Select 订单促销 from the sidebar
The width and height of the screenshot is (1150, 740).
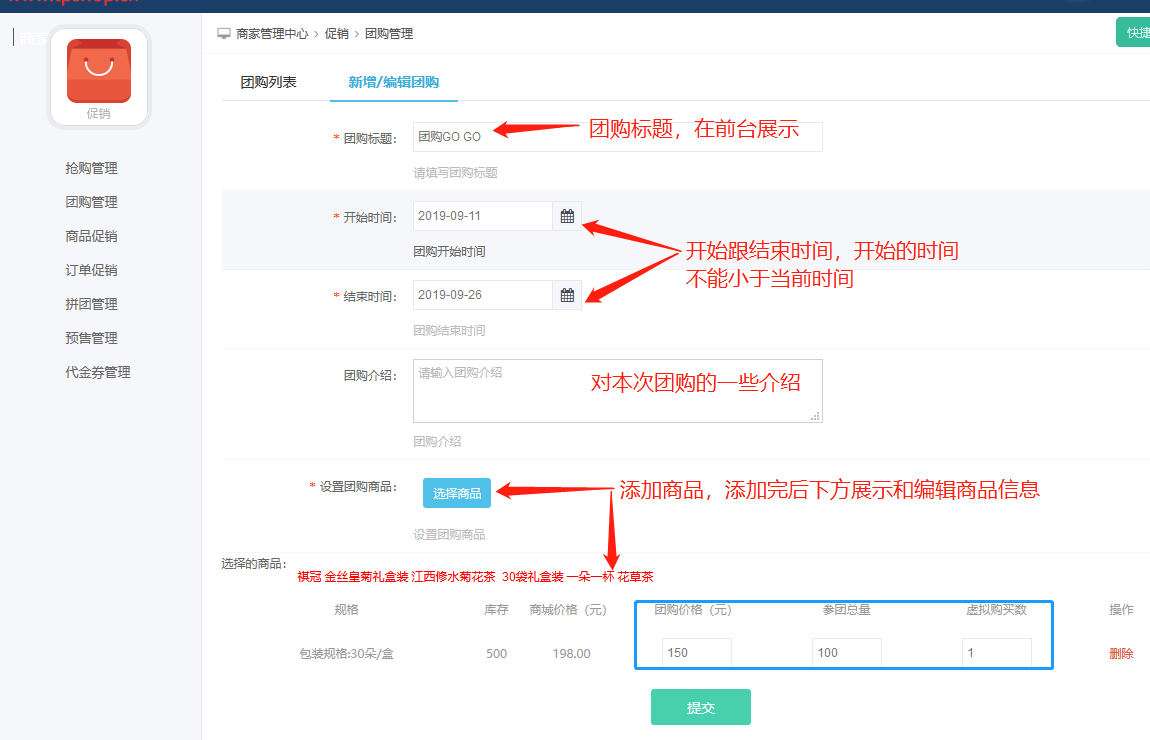91,270
